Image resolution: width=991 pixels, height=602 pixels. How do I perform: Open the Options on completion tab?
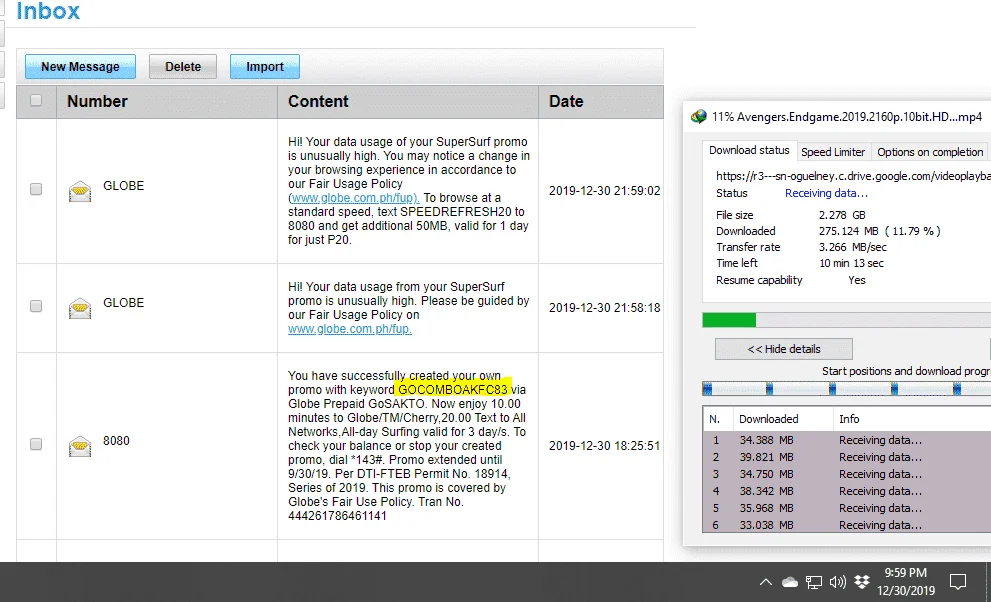930,152
